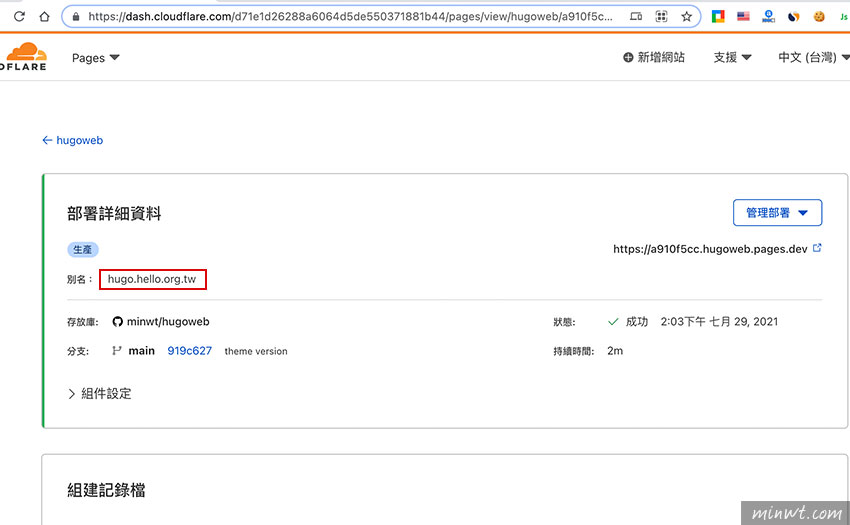Click the lock icon in the address bar
The width and height of the screenshot is (850, 525).
pos(76,17)
